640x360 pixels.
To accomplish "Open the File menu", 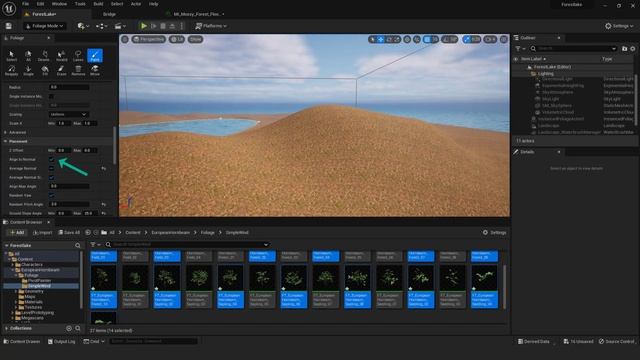I will [25, 4].
